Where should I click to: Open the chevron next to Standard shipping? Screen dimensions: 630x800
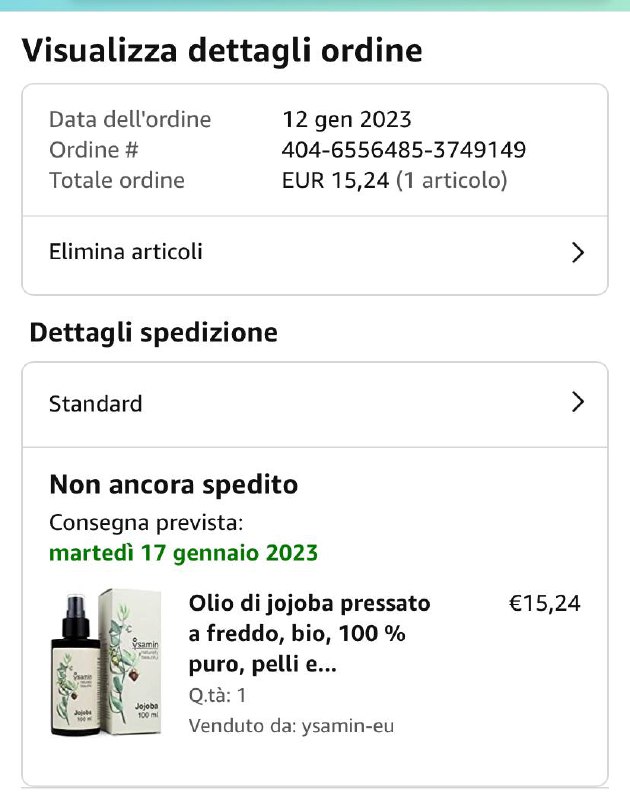[577, 403]
